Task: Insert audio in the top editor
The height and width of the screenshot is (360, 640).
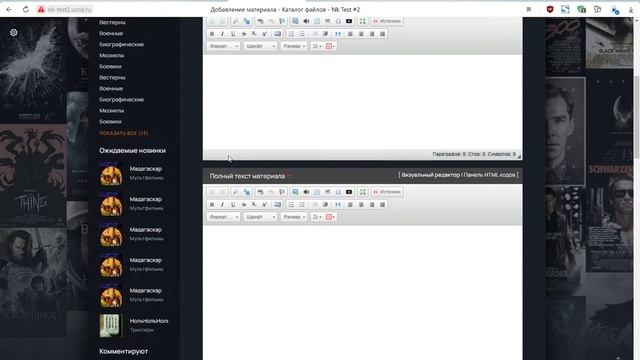Action: point(306,21)
